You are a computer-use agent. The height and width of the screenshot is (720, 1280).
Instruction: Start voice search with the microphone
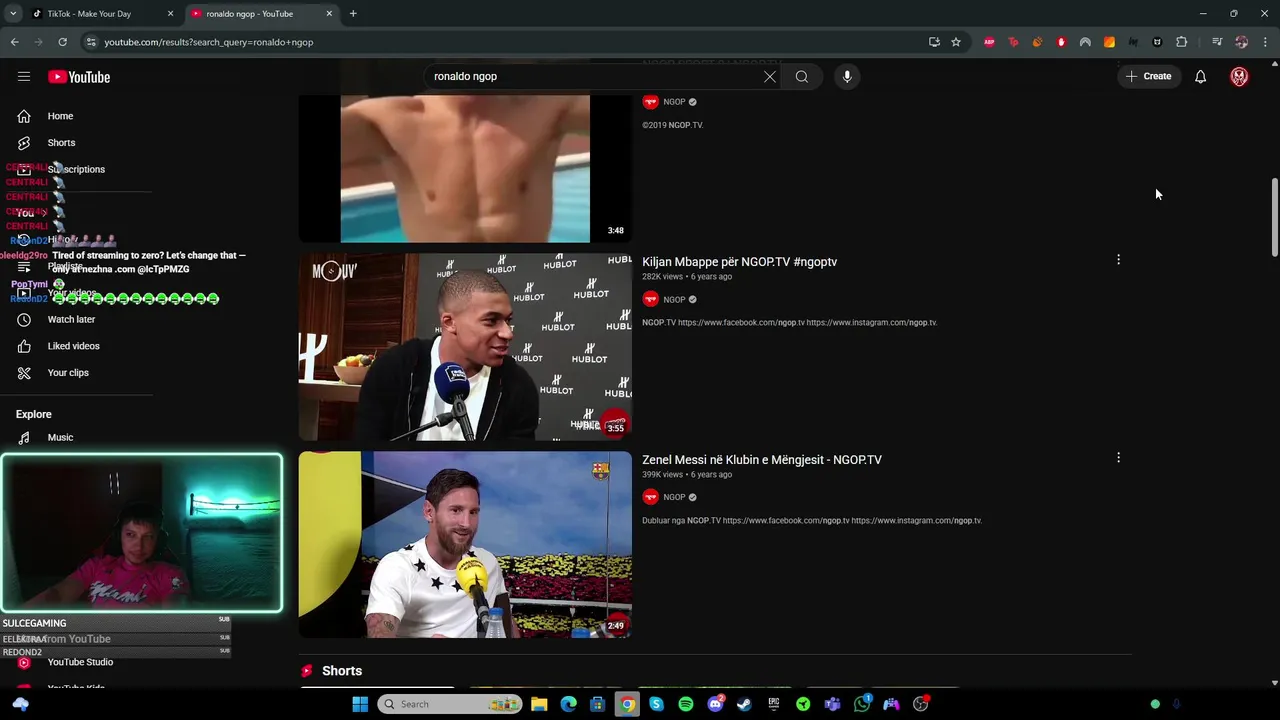click(x=847, y=77)
